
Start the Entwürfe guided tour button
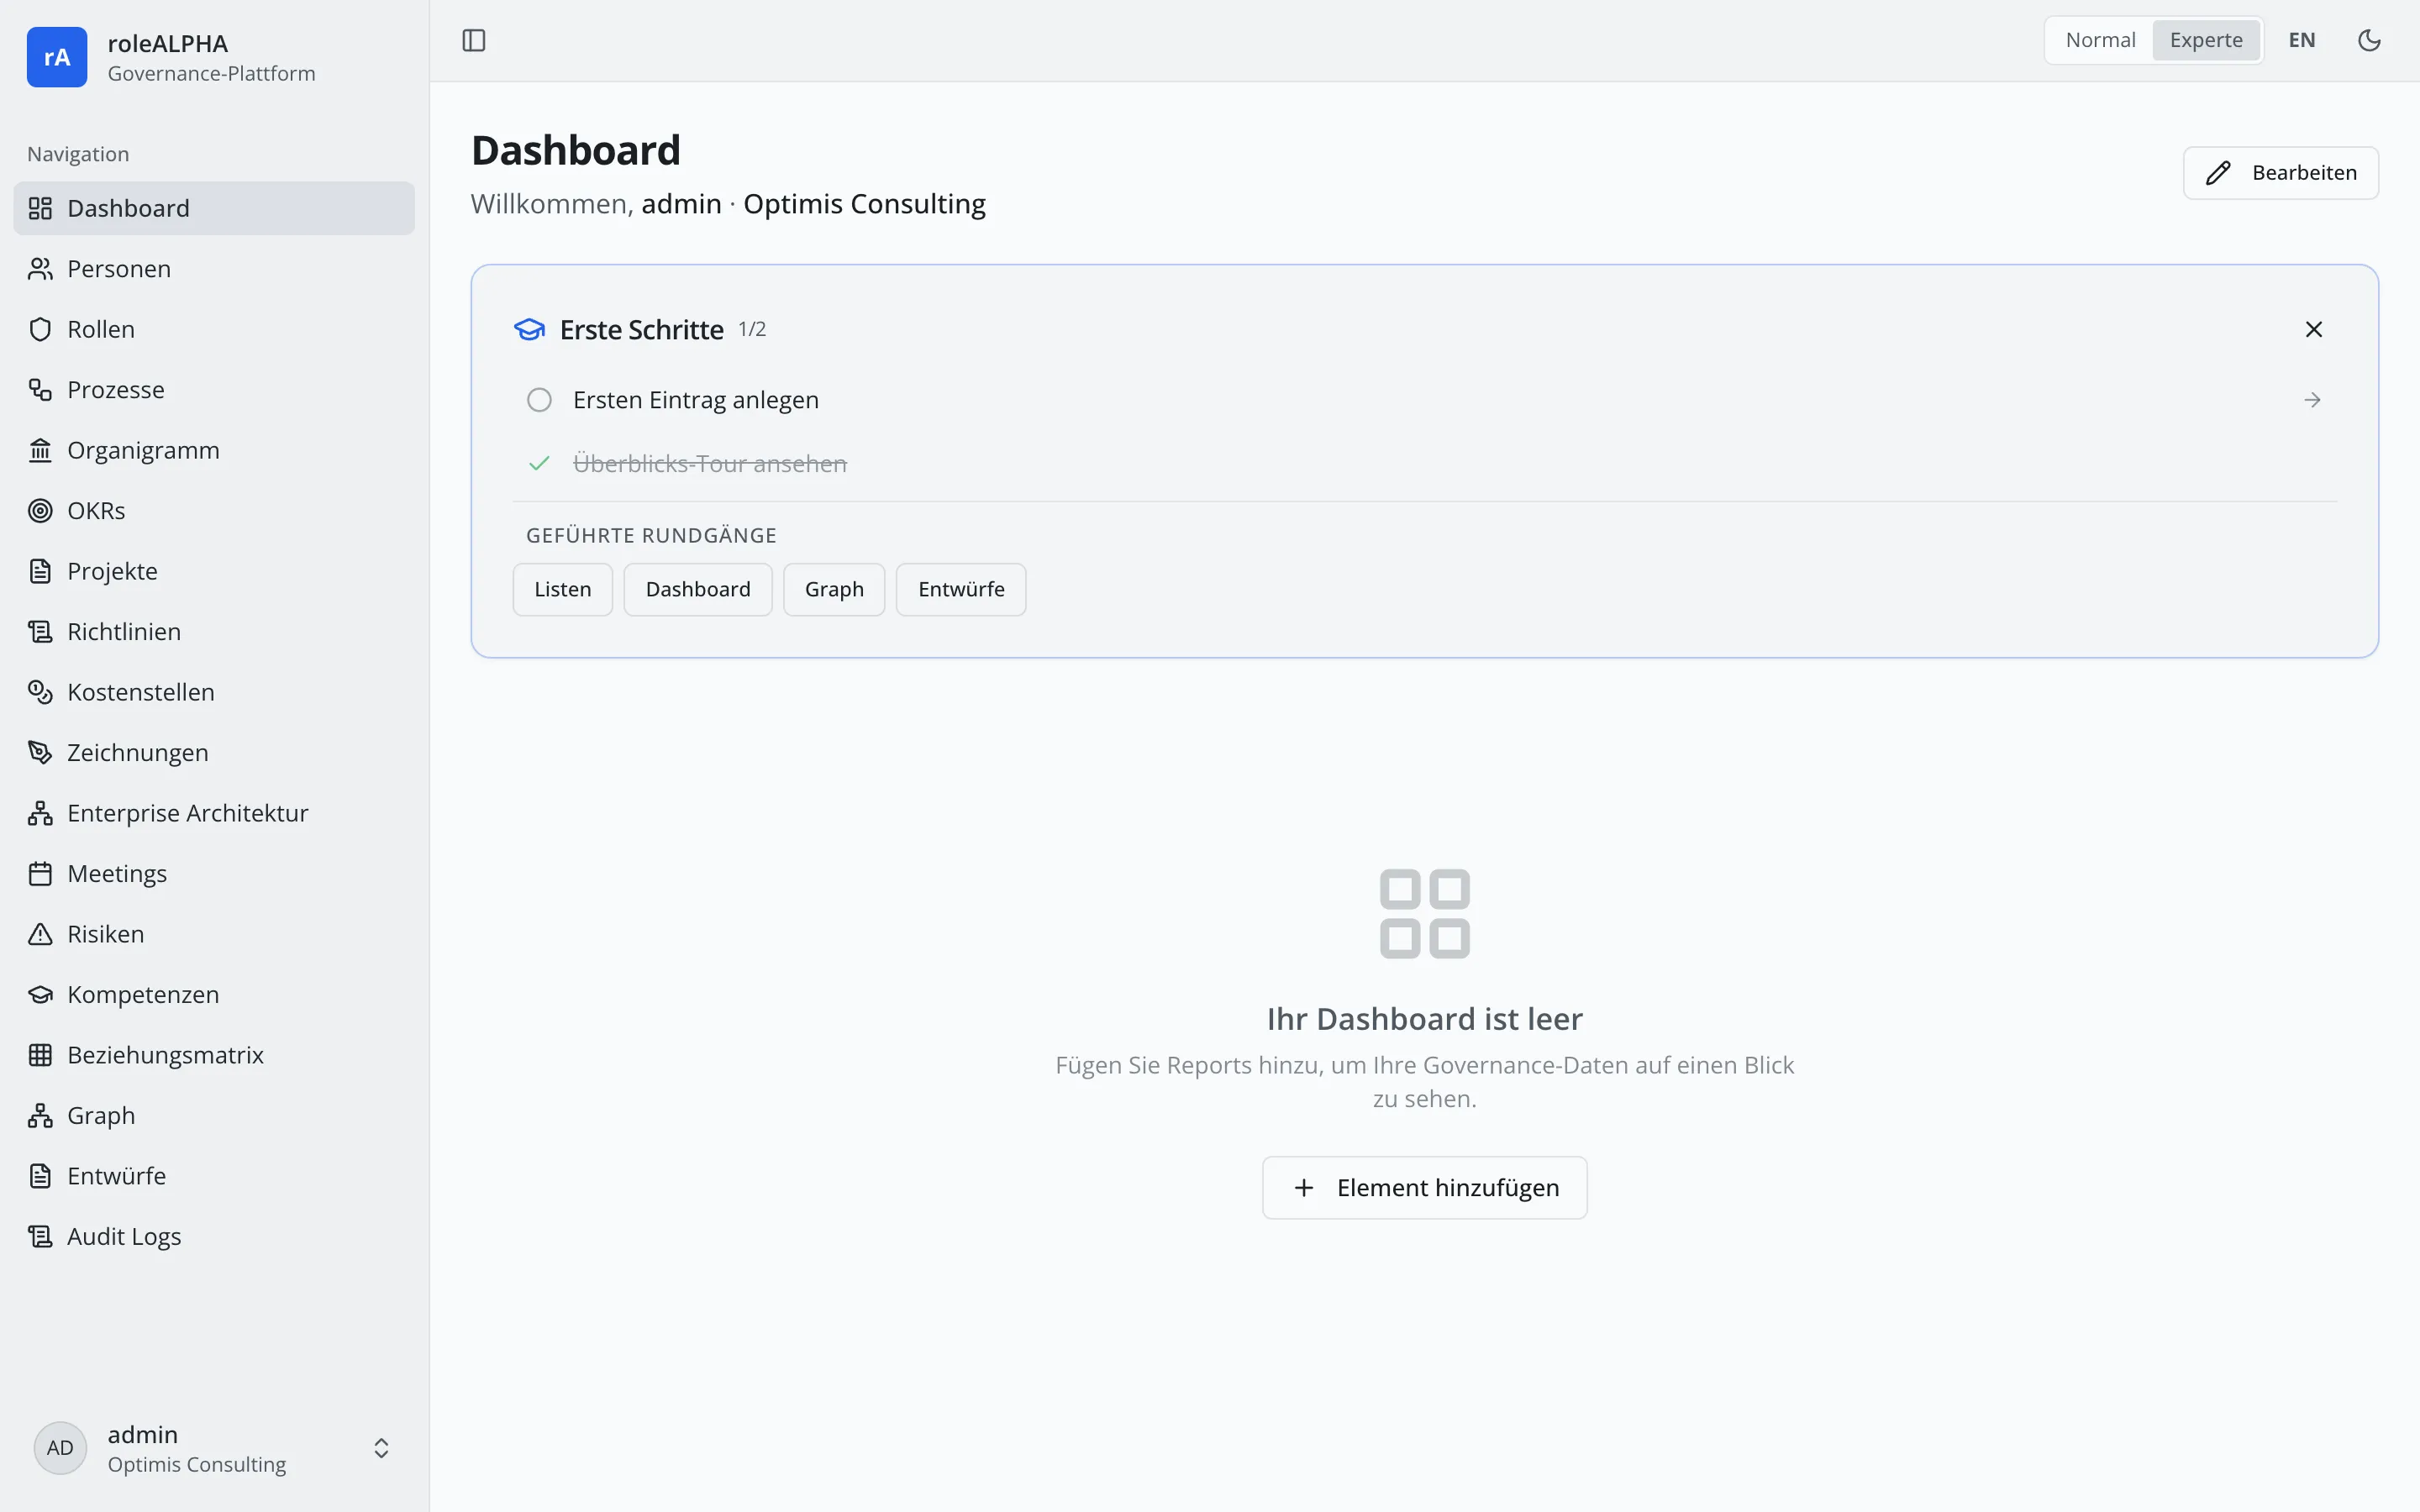961,589
